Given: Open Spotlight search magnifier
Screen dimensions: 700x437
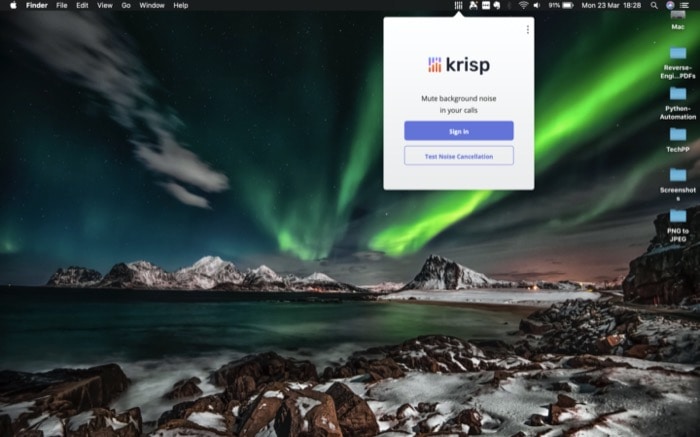Looking at the screenshot, I should coord(654,5).
